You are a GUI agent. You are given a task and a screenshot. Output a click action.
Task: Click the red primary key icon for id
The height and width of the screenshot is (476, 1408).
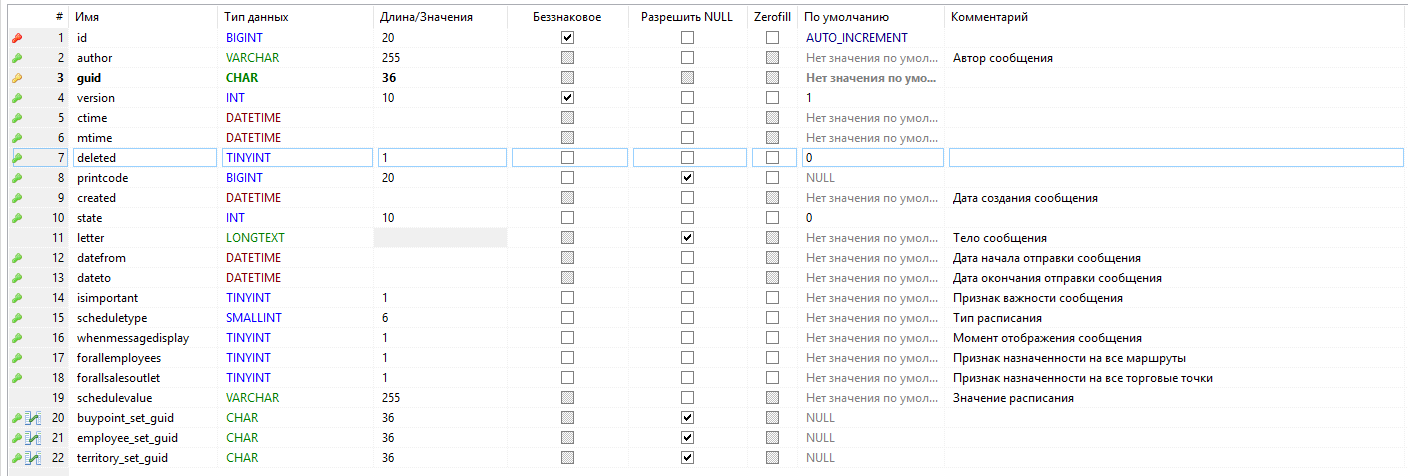click(x=16, y=38)
